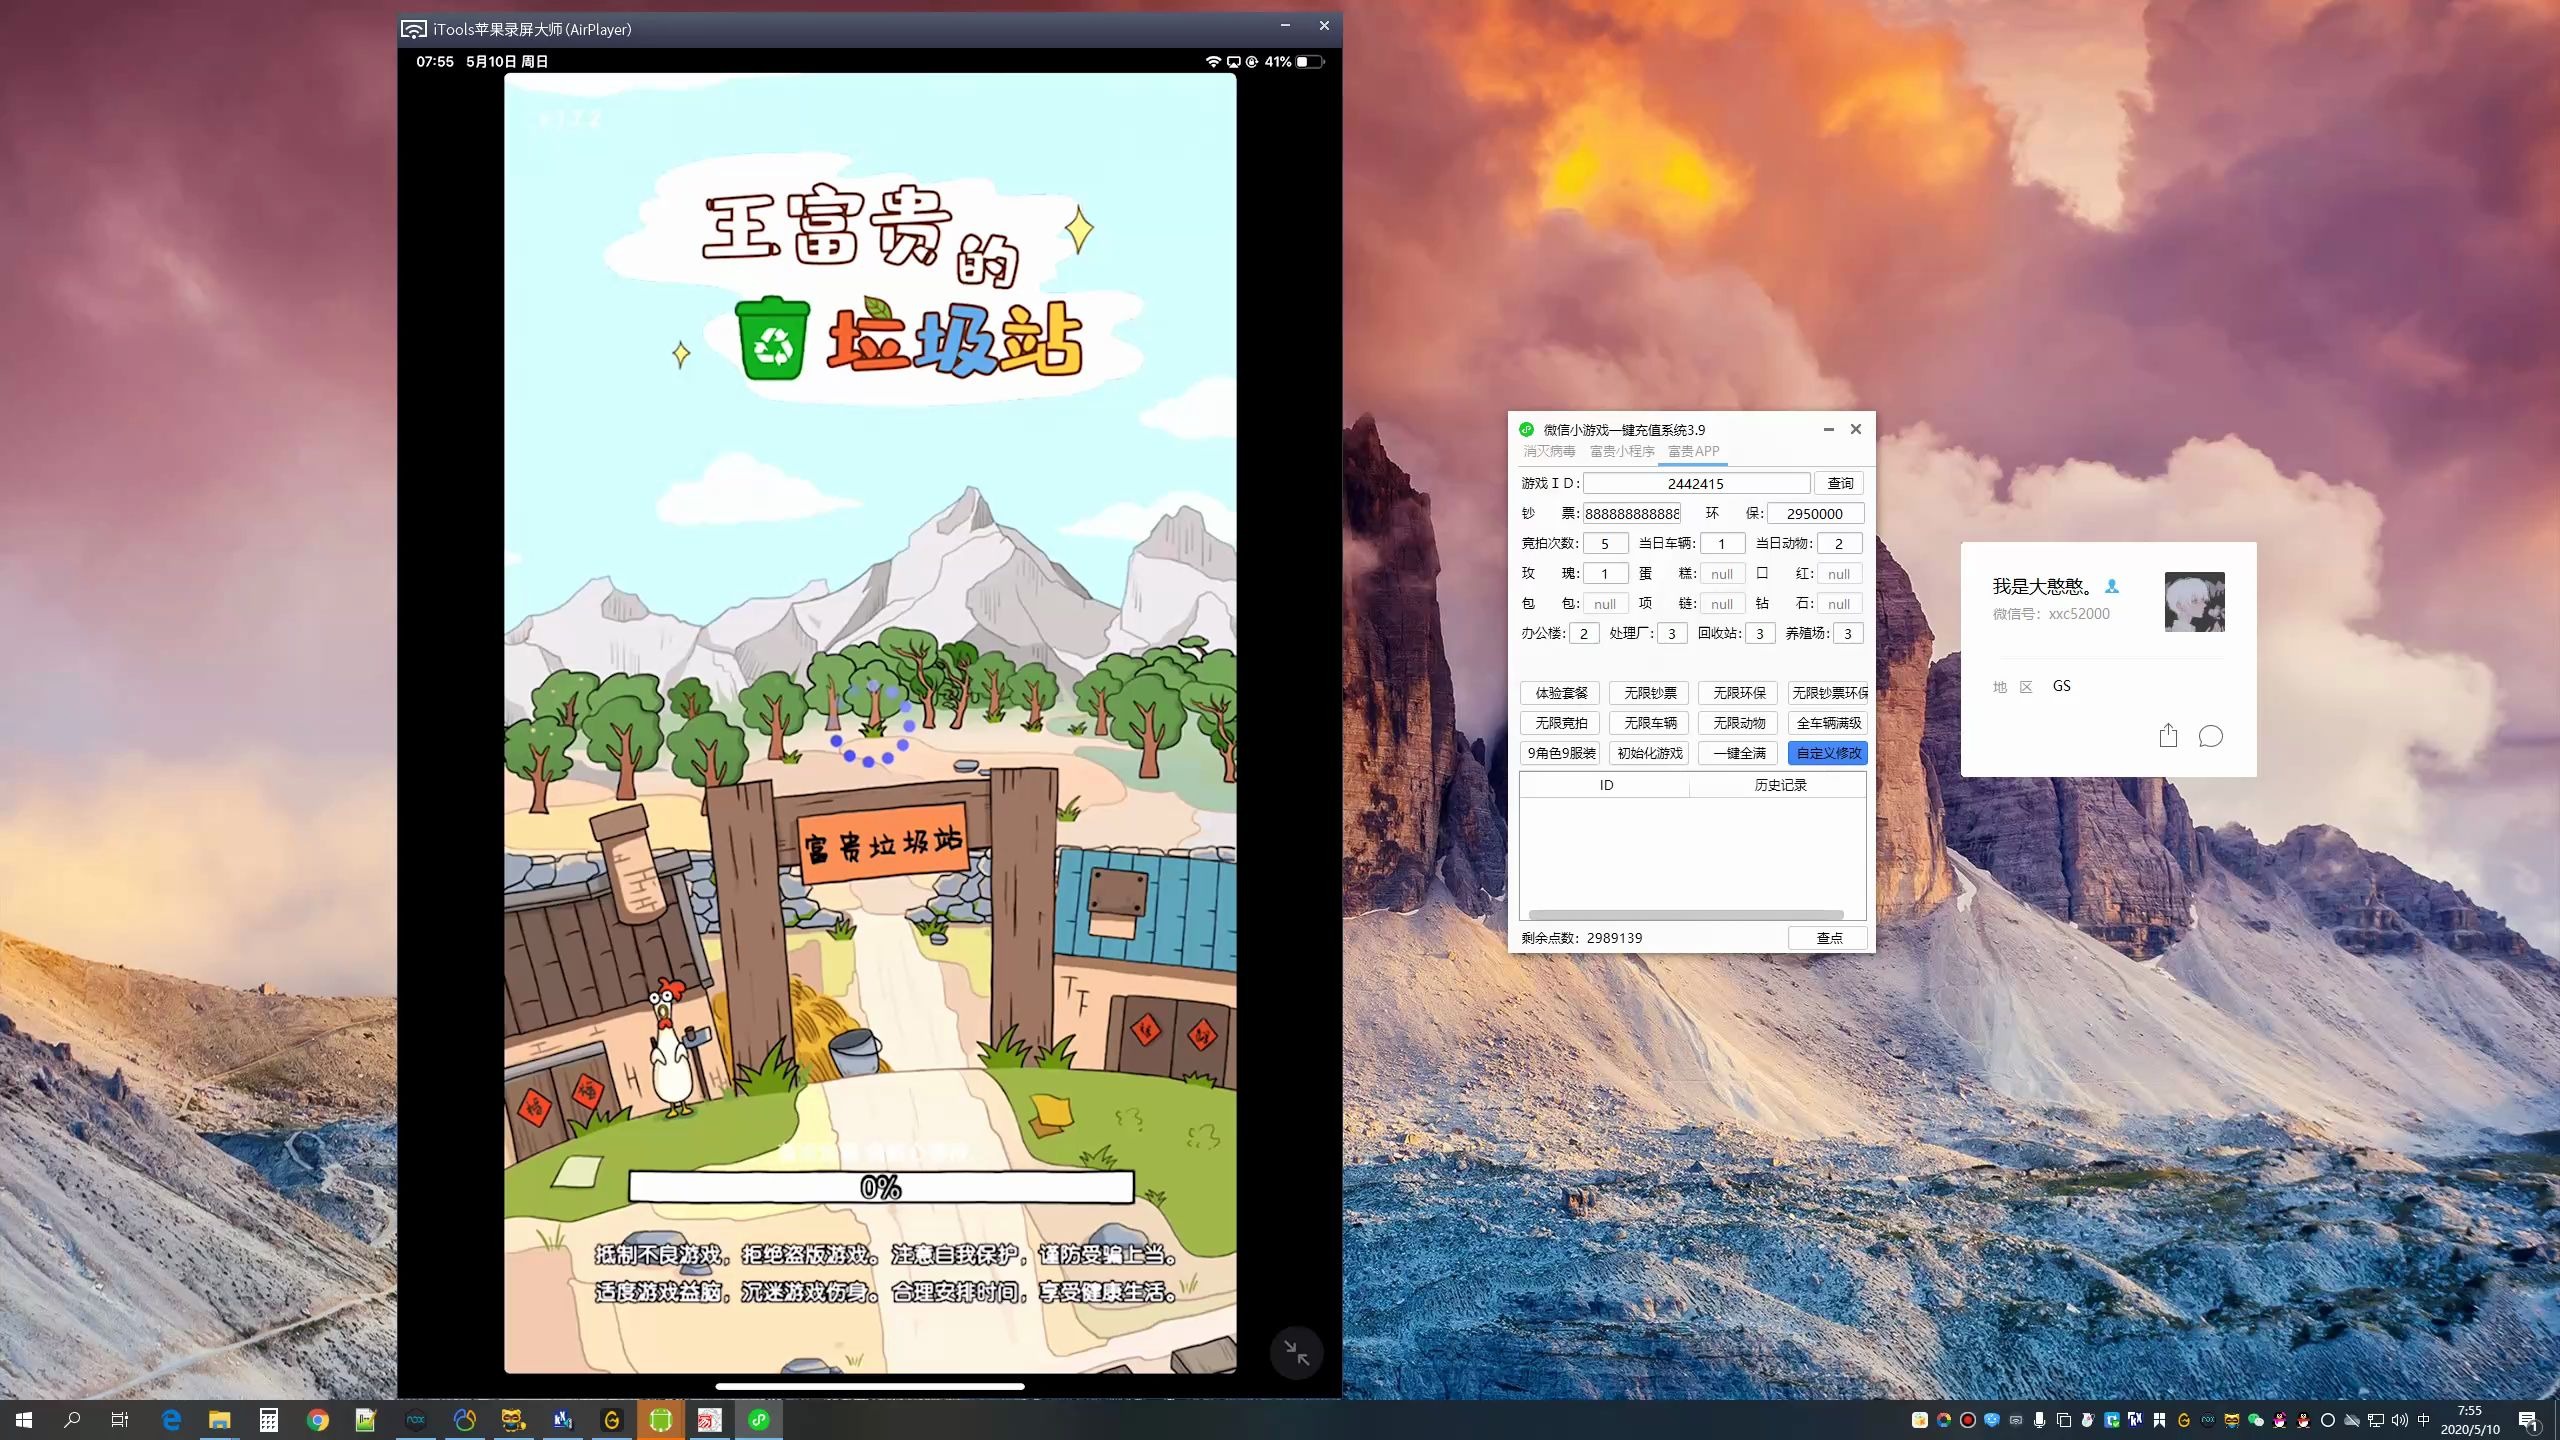Click the contact person icon beside 我是大憨憨

[x=2111, y=587]
